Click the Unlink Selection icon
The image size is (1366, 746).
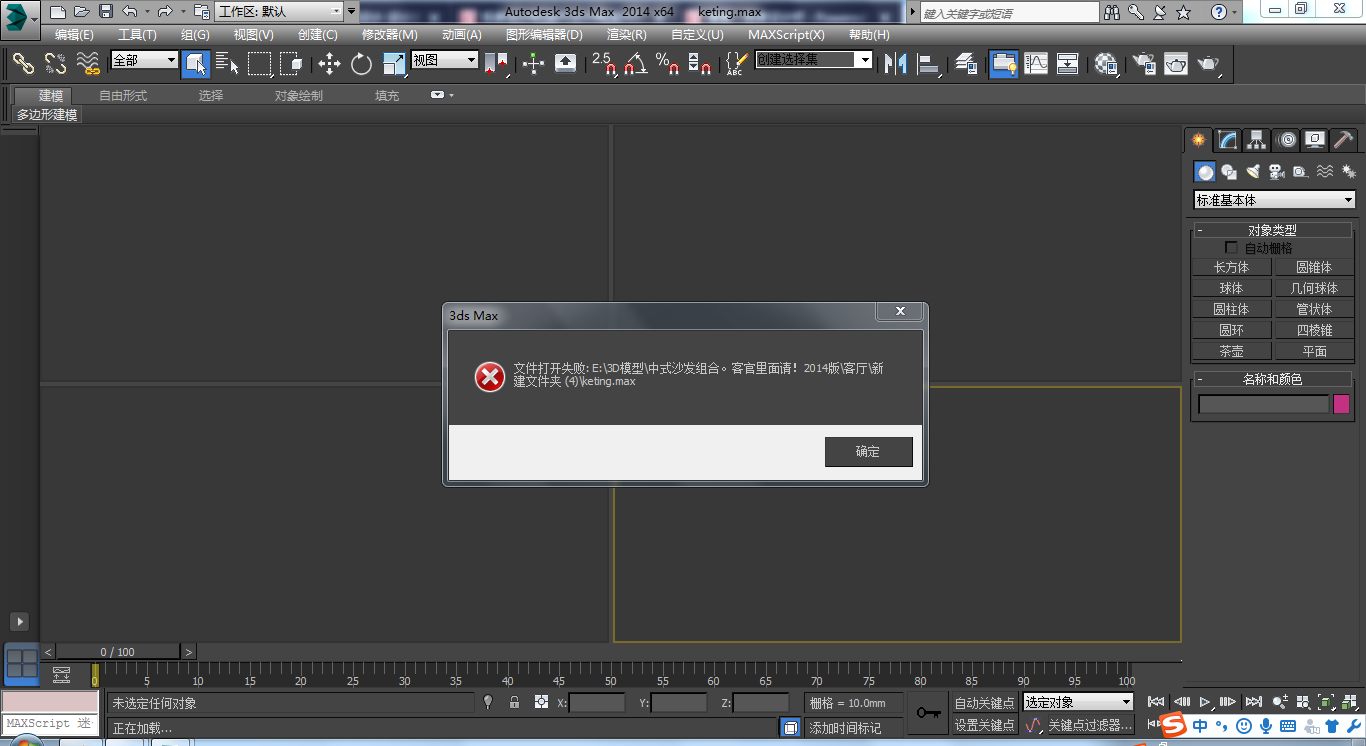pyautogui.click(x=55, y=64)
